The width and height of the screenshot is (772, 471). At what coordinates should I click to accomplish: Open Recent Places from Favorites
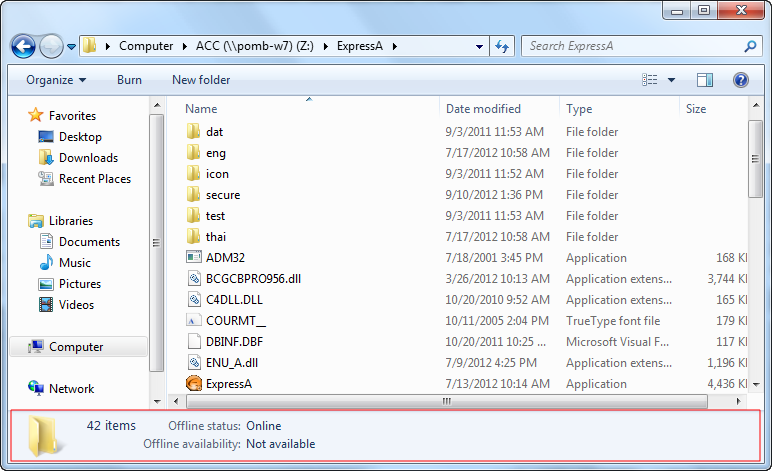pyautogui.click(x=95, y=179)
